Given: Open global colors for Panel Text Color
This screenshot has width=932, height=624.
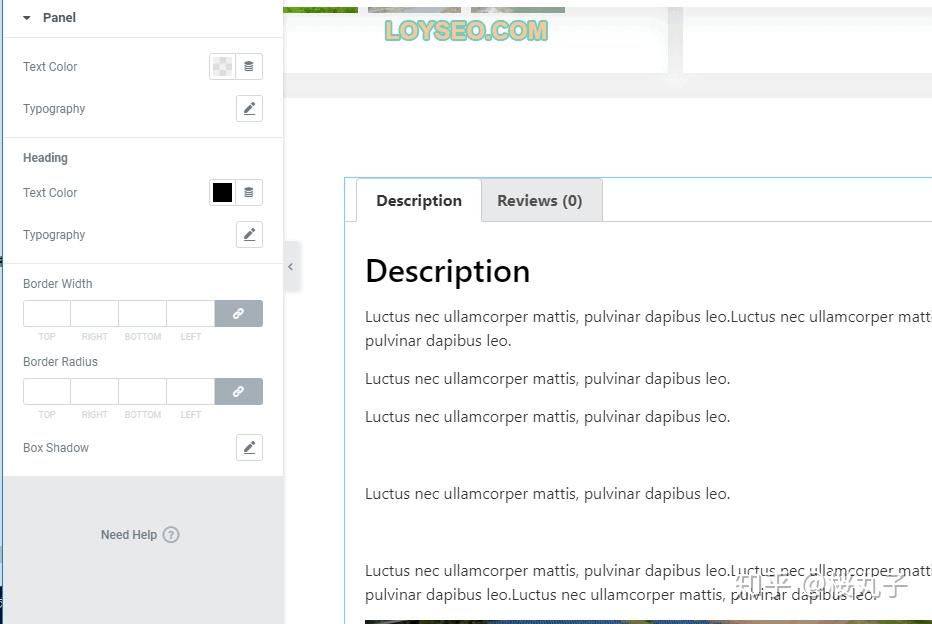Looking at the screenshot, I should click(249, 67).
